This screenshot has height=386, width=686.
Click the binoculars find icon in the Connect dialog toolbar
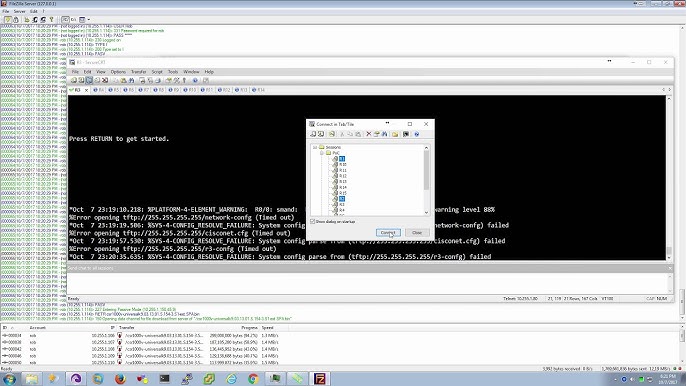(x=385, y=134)
